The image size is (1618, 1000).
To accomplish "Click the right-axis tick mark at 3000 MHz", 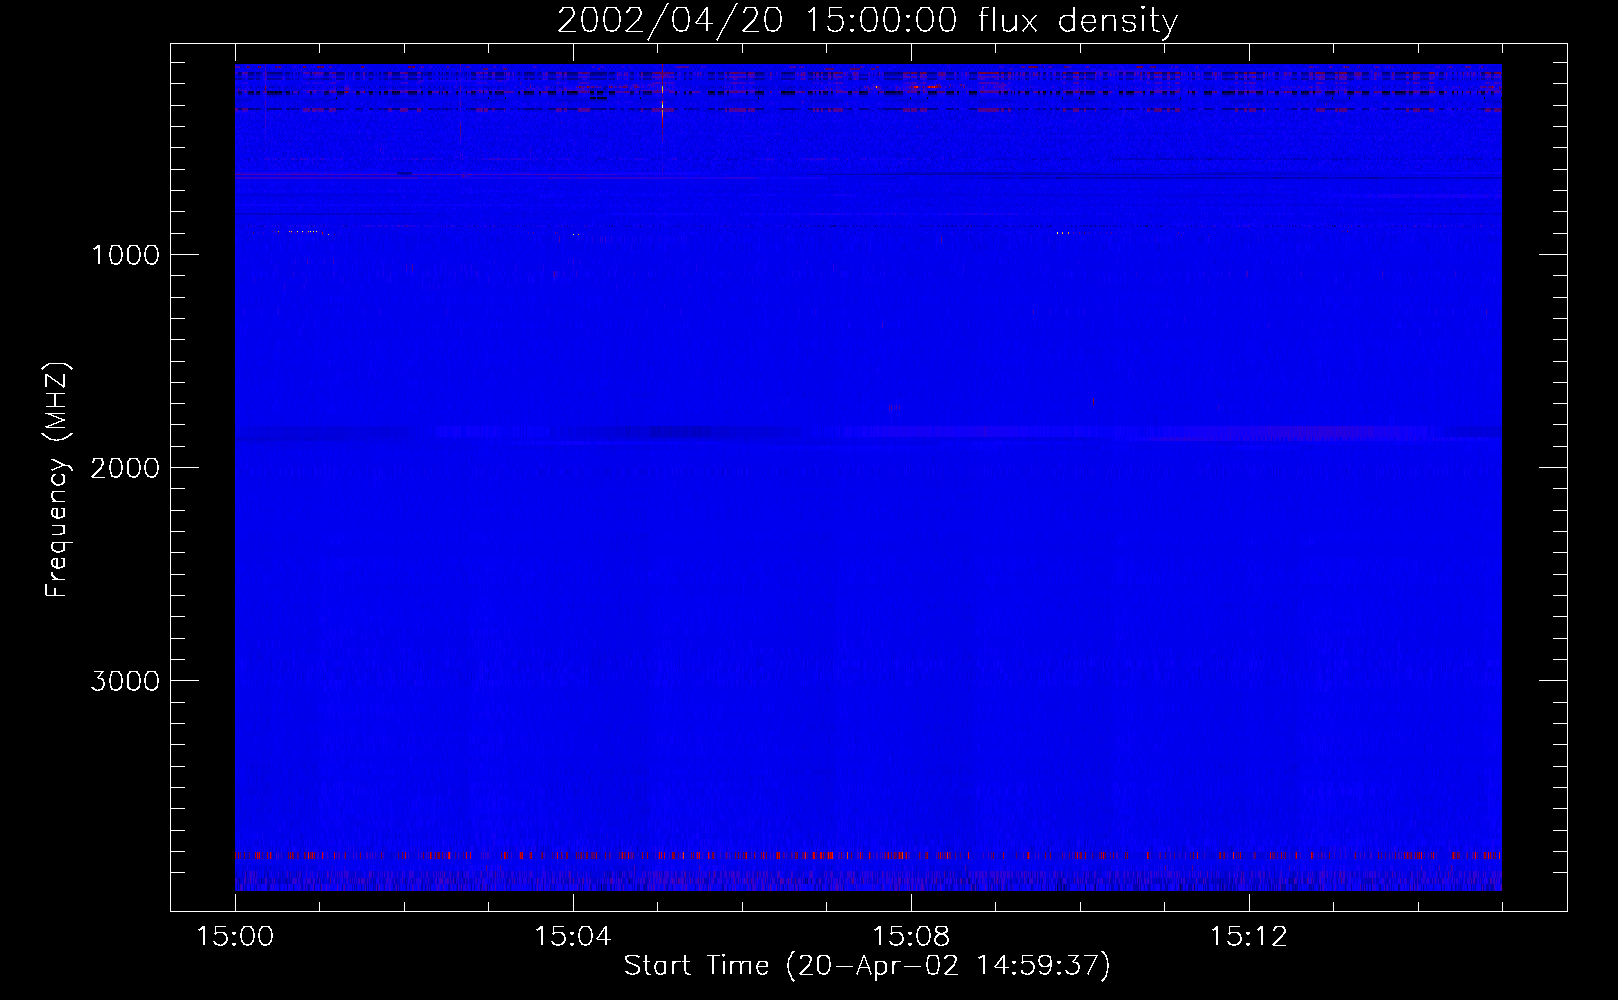I will point(1553,680).
